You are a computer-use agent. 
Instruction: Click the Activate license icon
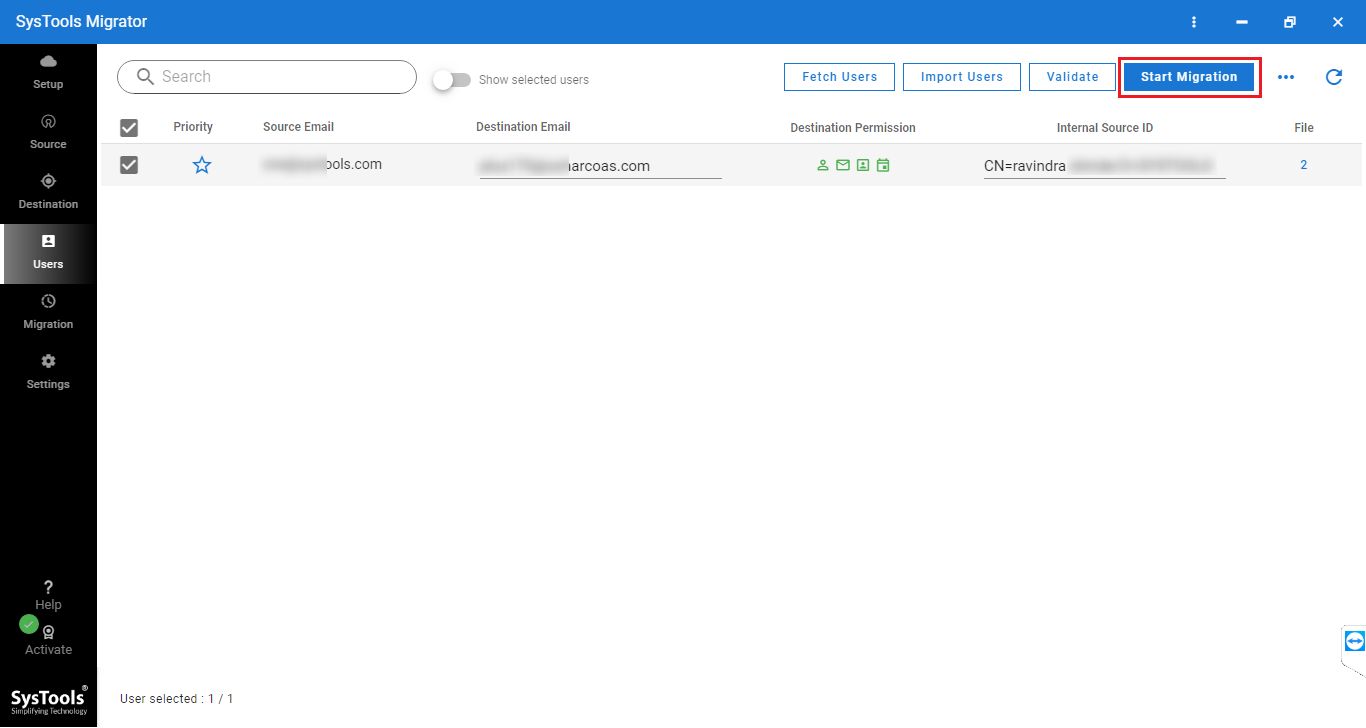(x=48, y=633)
